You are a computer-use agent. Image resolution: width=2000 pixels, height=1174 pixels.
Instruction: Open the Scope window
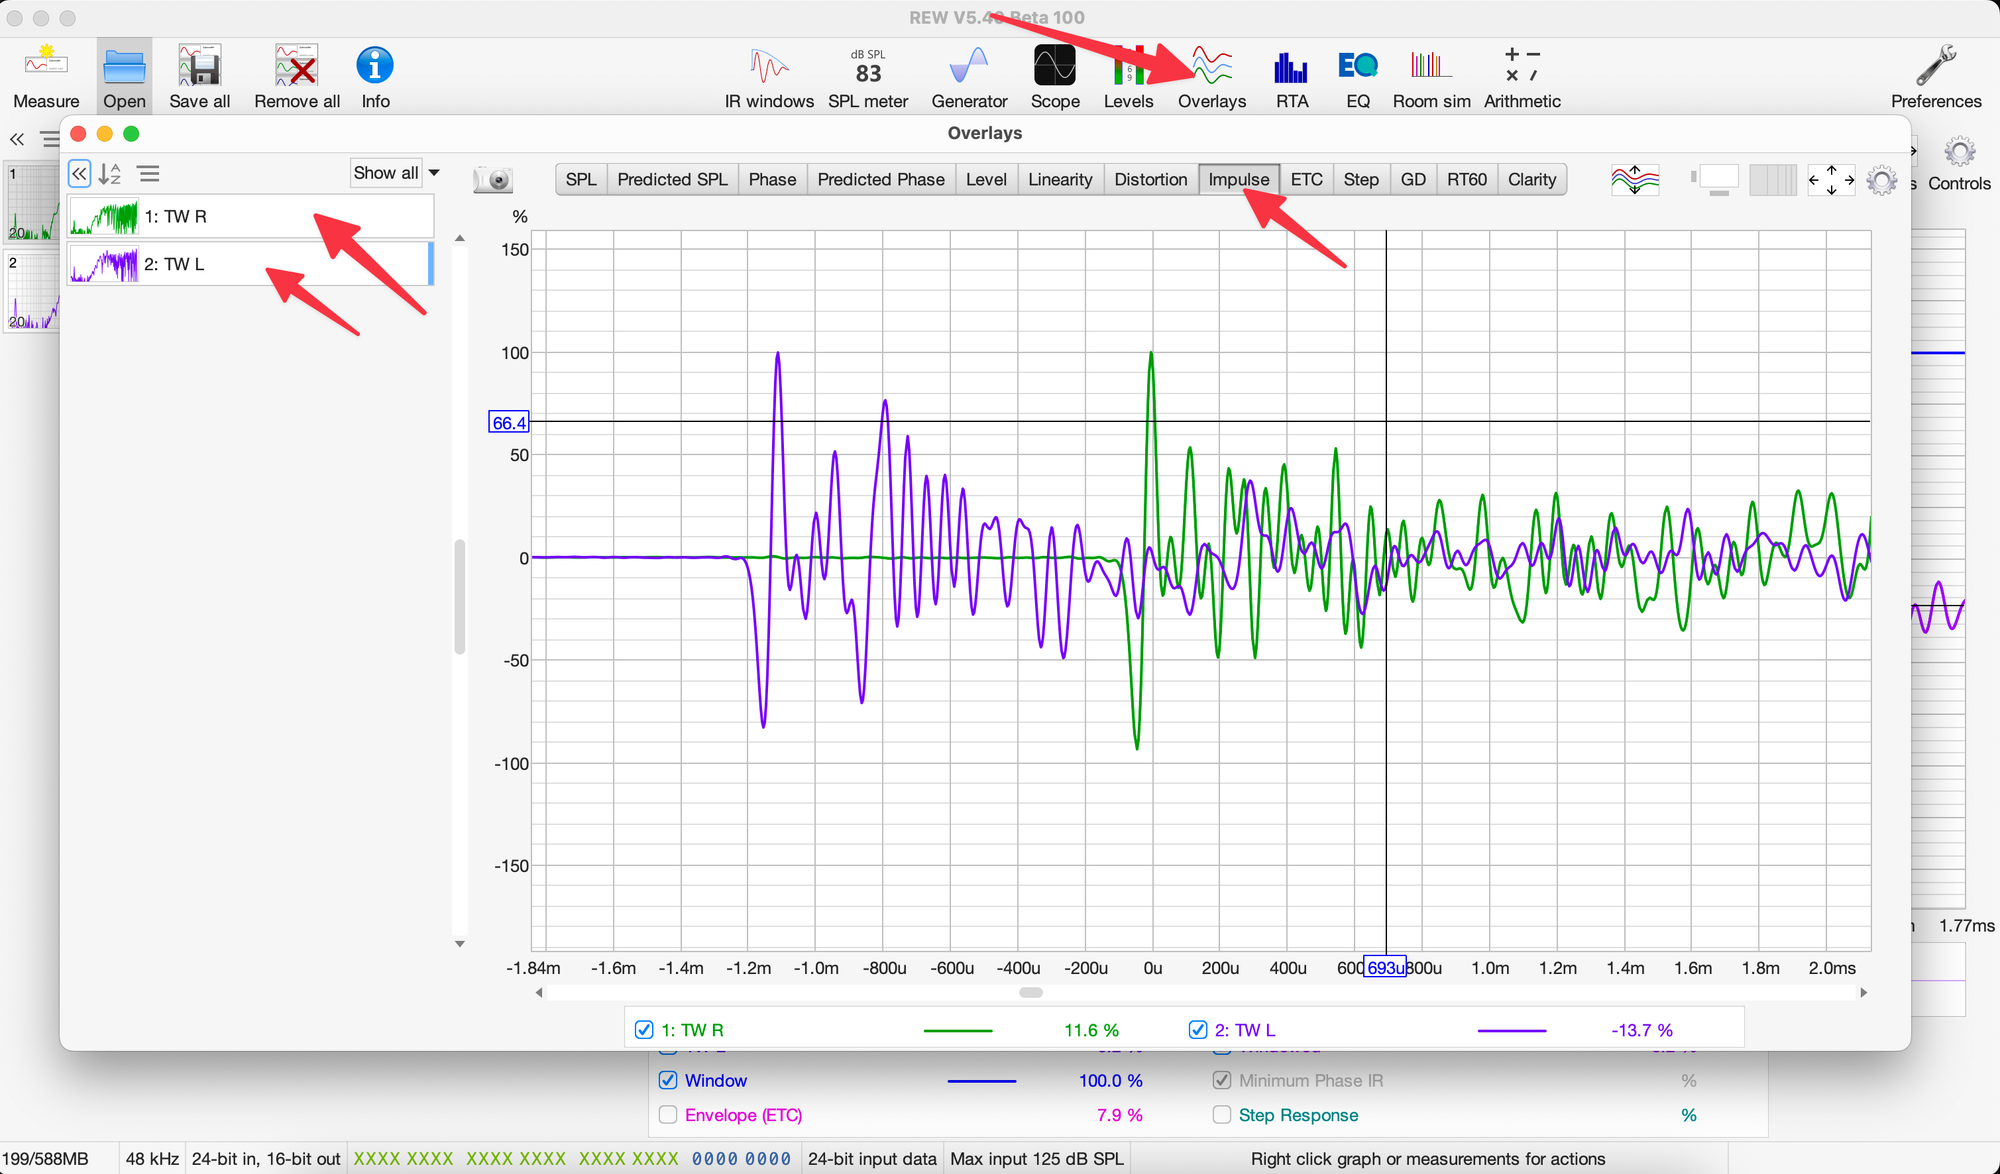[1054, 76]
